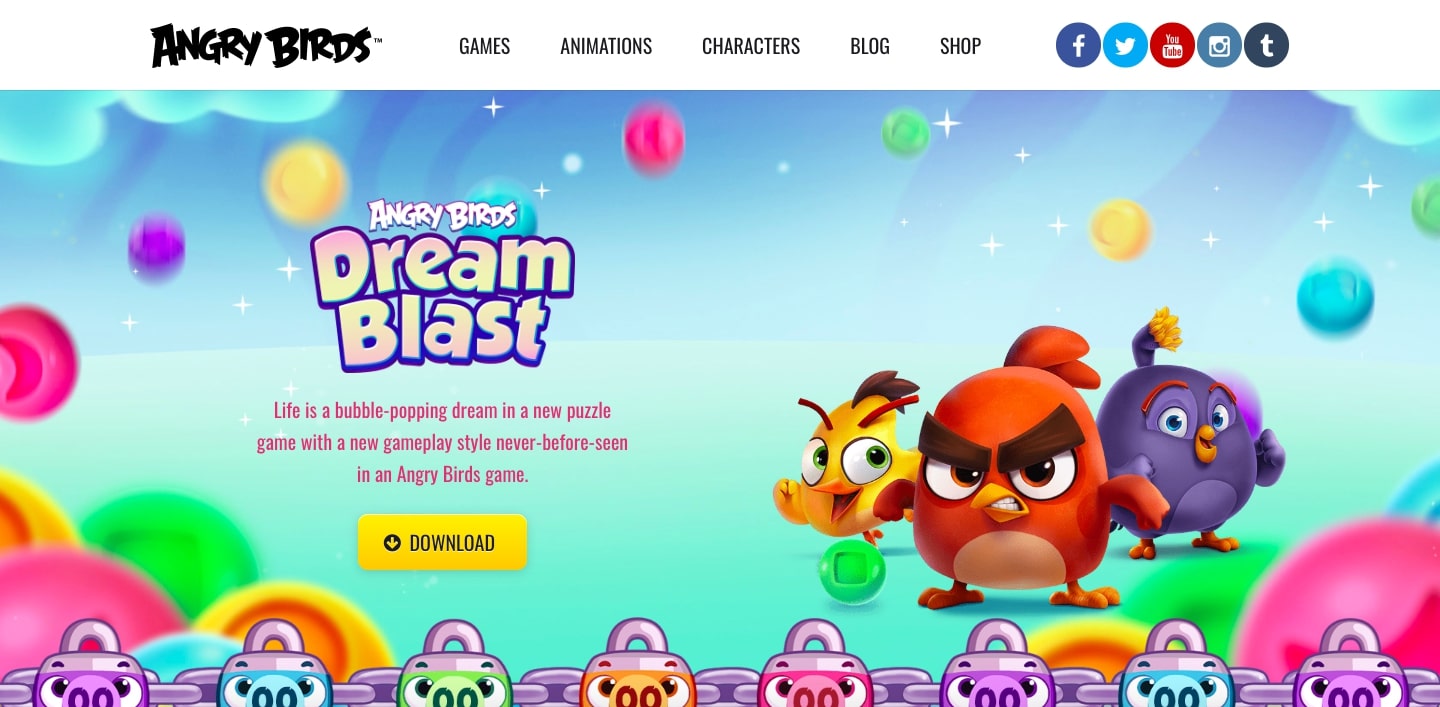Open the Tumblr social icon

tap(1266, 45)
